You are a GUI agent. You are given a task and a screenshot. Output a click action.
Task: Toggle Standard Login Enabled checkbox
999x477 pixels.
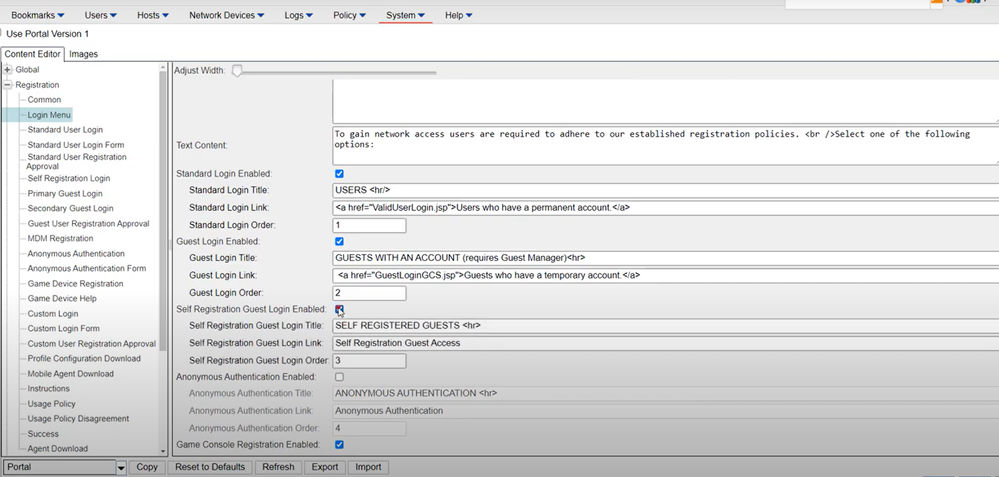[x=339, y=174]
